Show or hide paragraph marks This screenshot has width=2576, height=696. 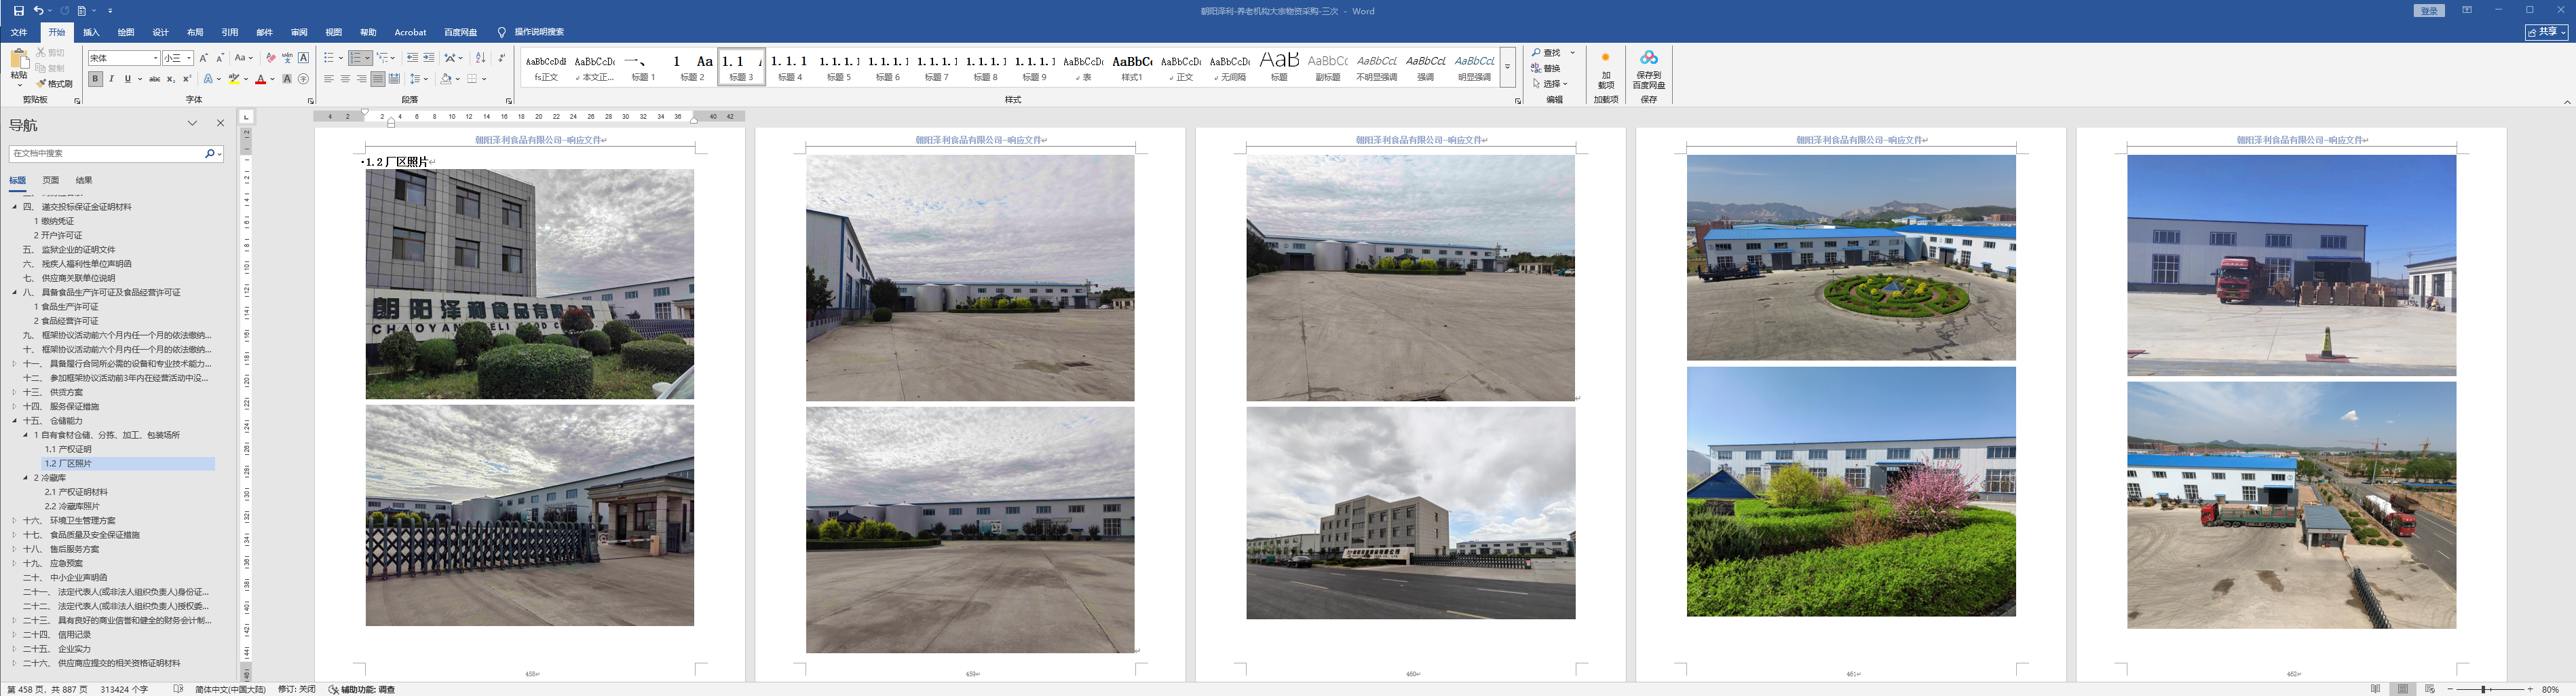pyautogui.click(x=501, y=58)
